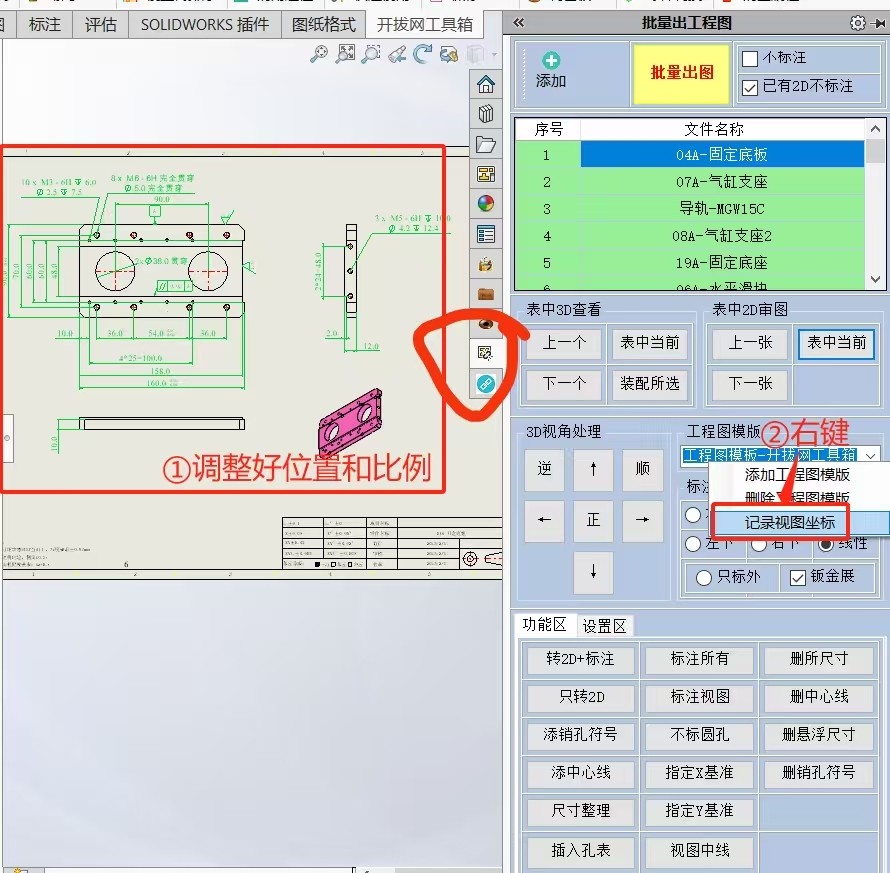The image size is (890, 873).
Task: Open the Custom Properties list icon
Action: click(x=486, y=234)
